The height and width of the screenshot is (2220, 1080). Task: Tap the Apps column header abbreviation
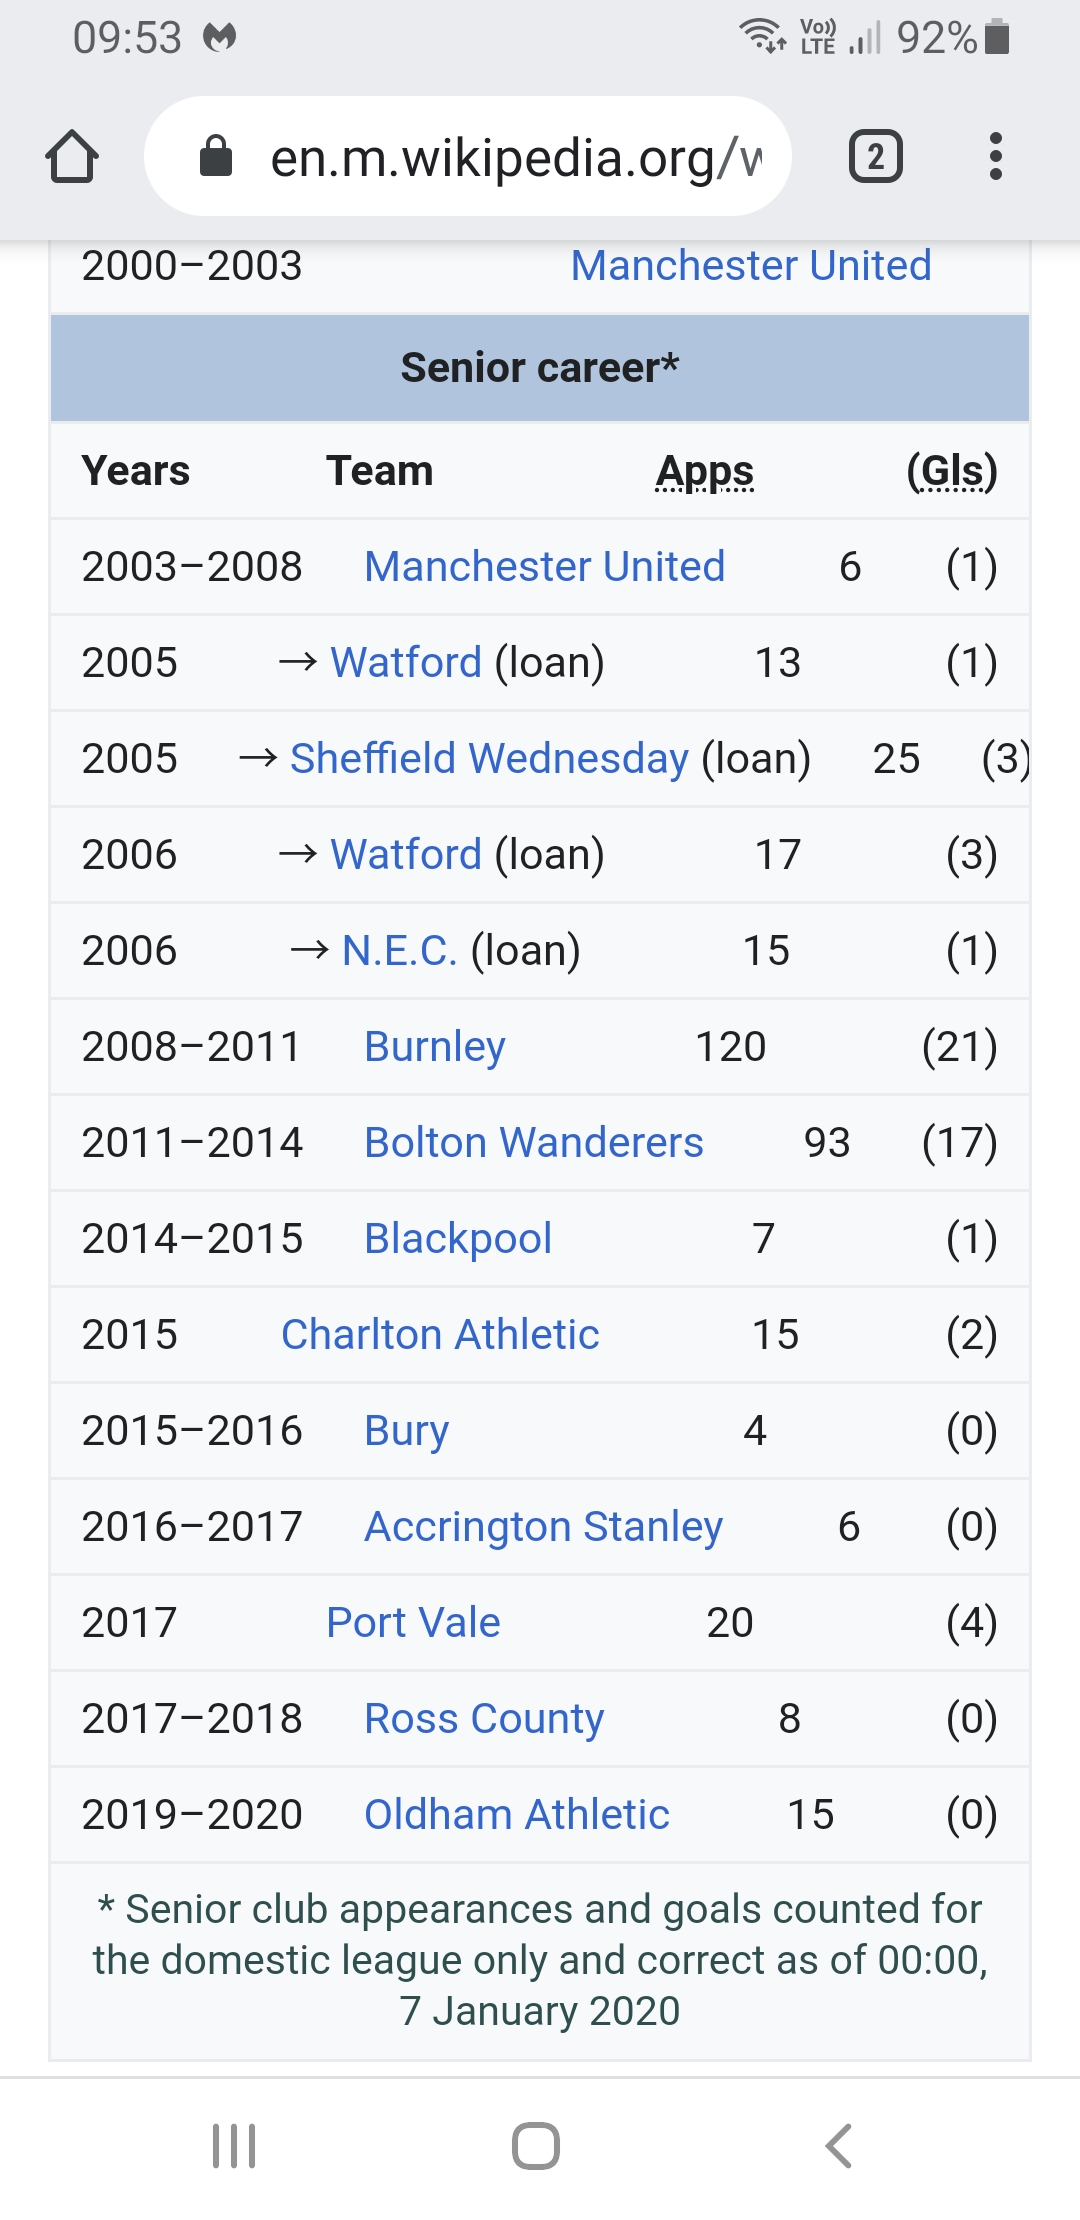pos(705,471)
